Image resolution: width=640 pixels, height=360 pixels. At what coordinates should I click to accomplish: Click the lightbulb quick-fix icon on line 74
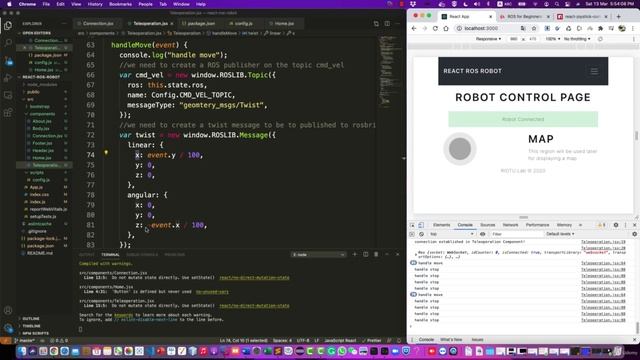pyautogui.click(x=106, y=153)
